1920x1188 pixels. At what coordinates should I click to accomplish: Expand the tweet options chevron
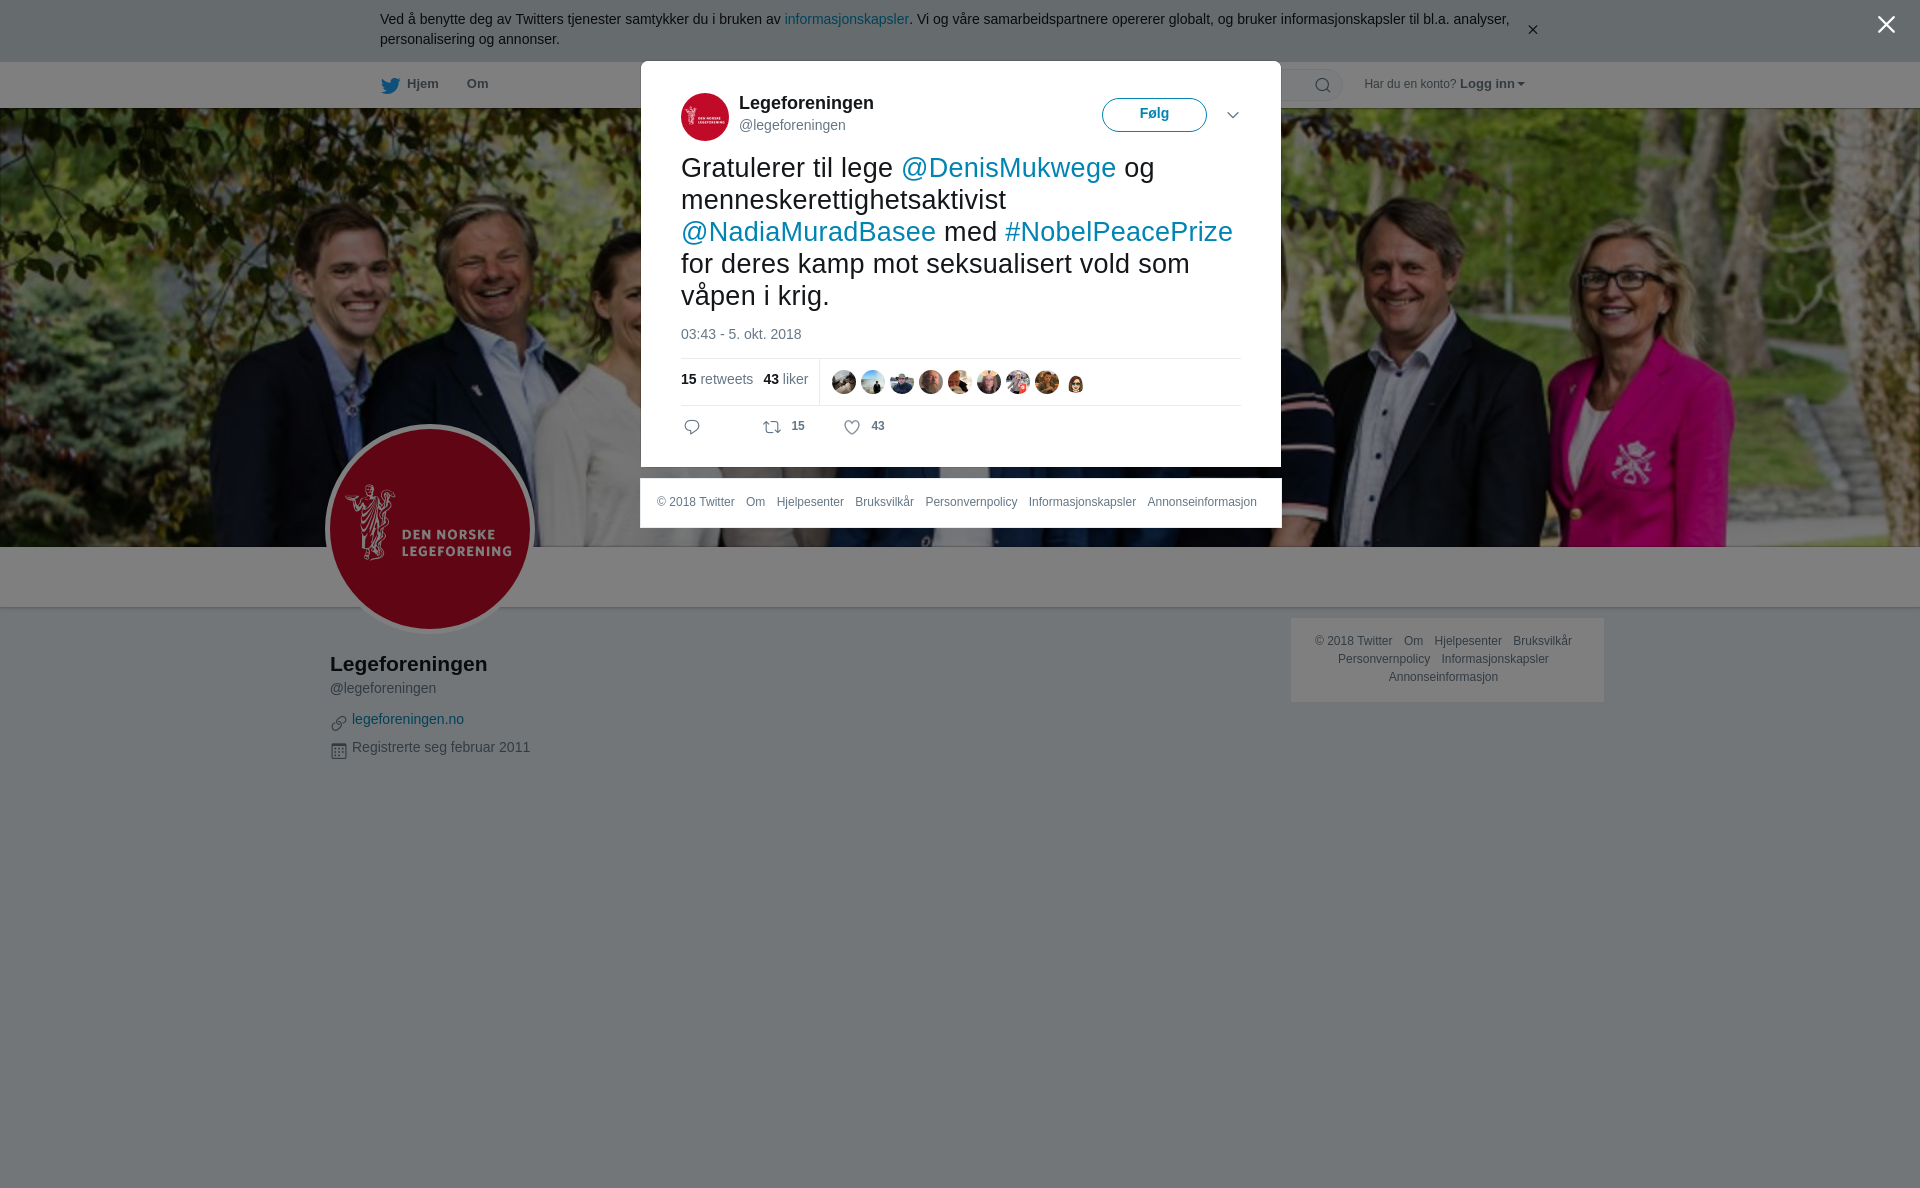1233,115
